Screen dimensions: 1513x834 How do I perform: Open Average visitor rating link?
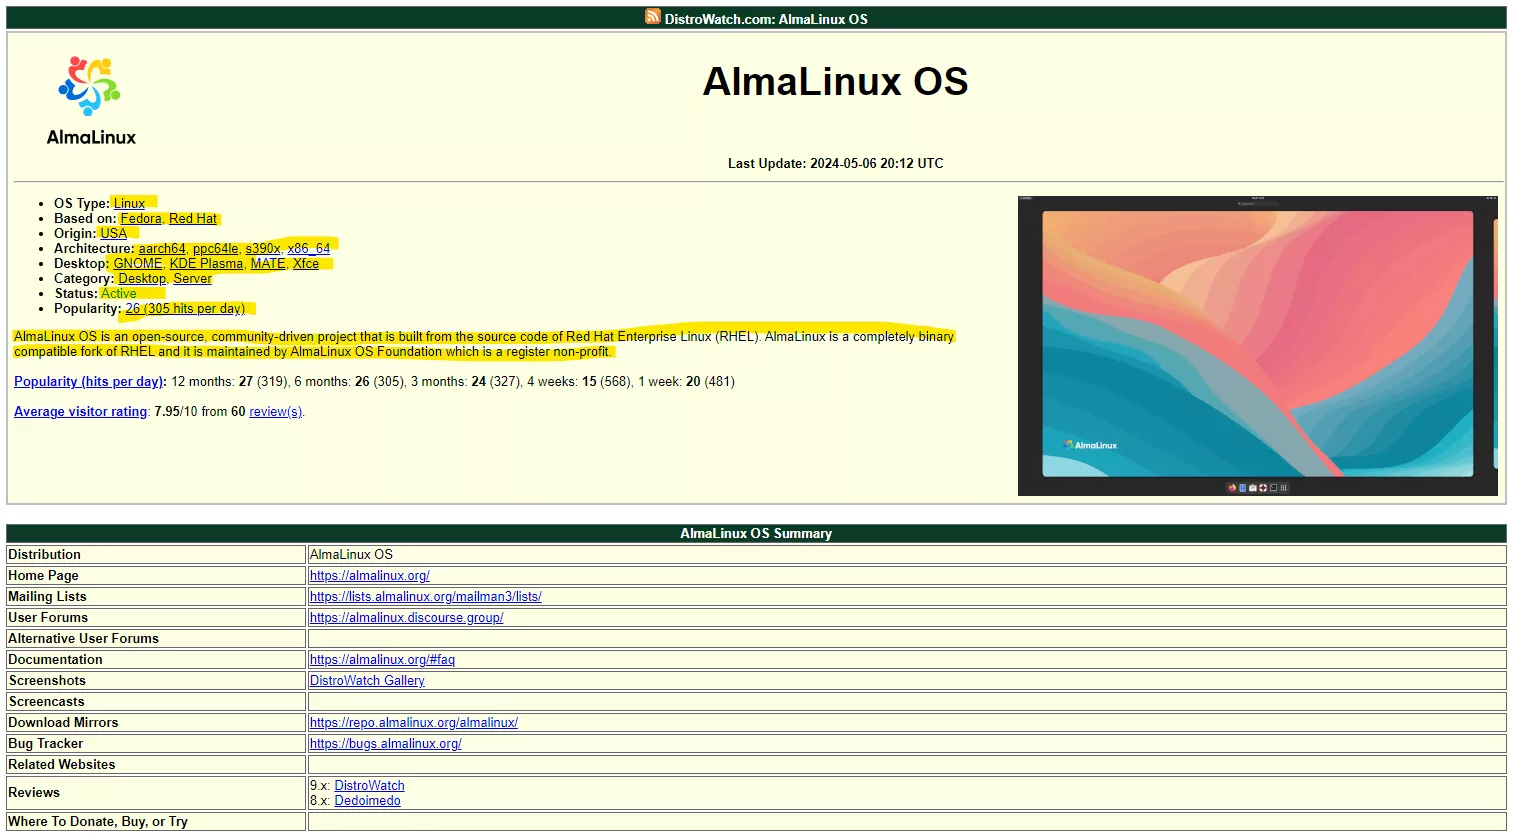point(80,412)
